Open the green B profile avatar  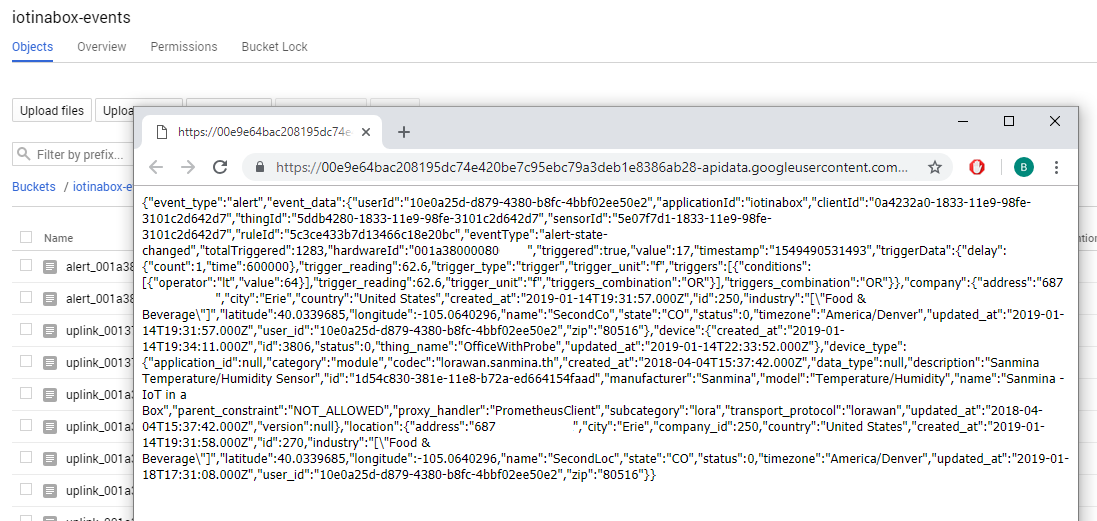coord(1024,167)
